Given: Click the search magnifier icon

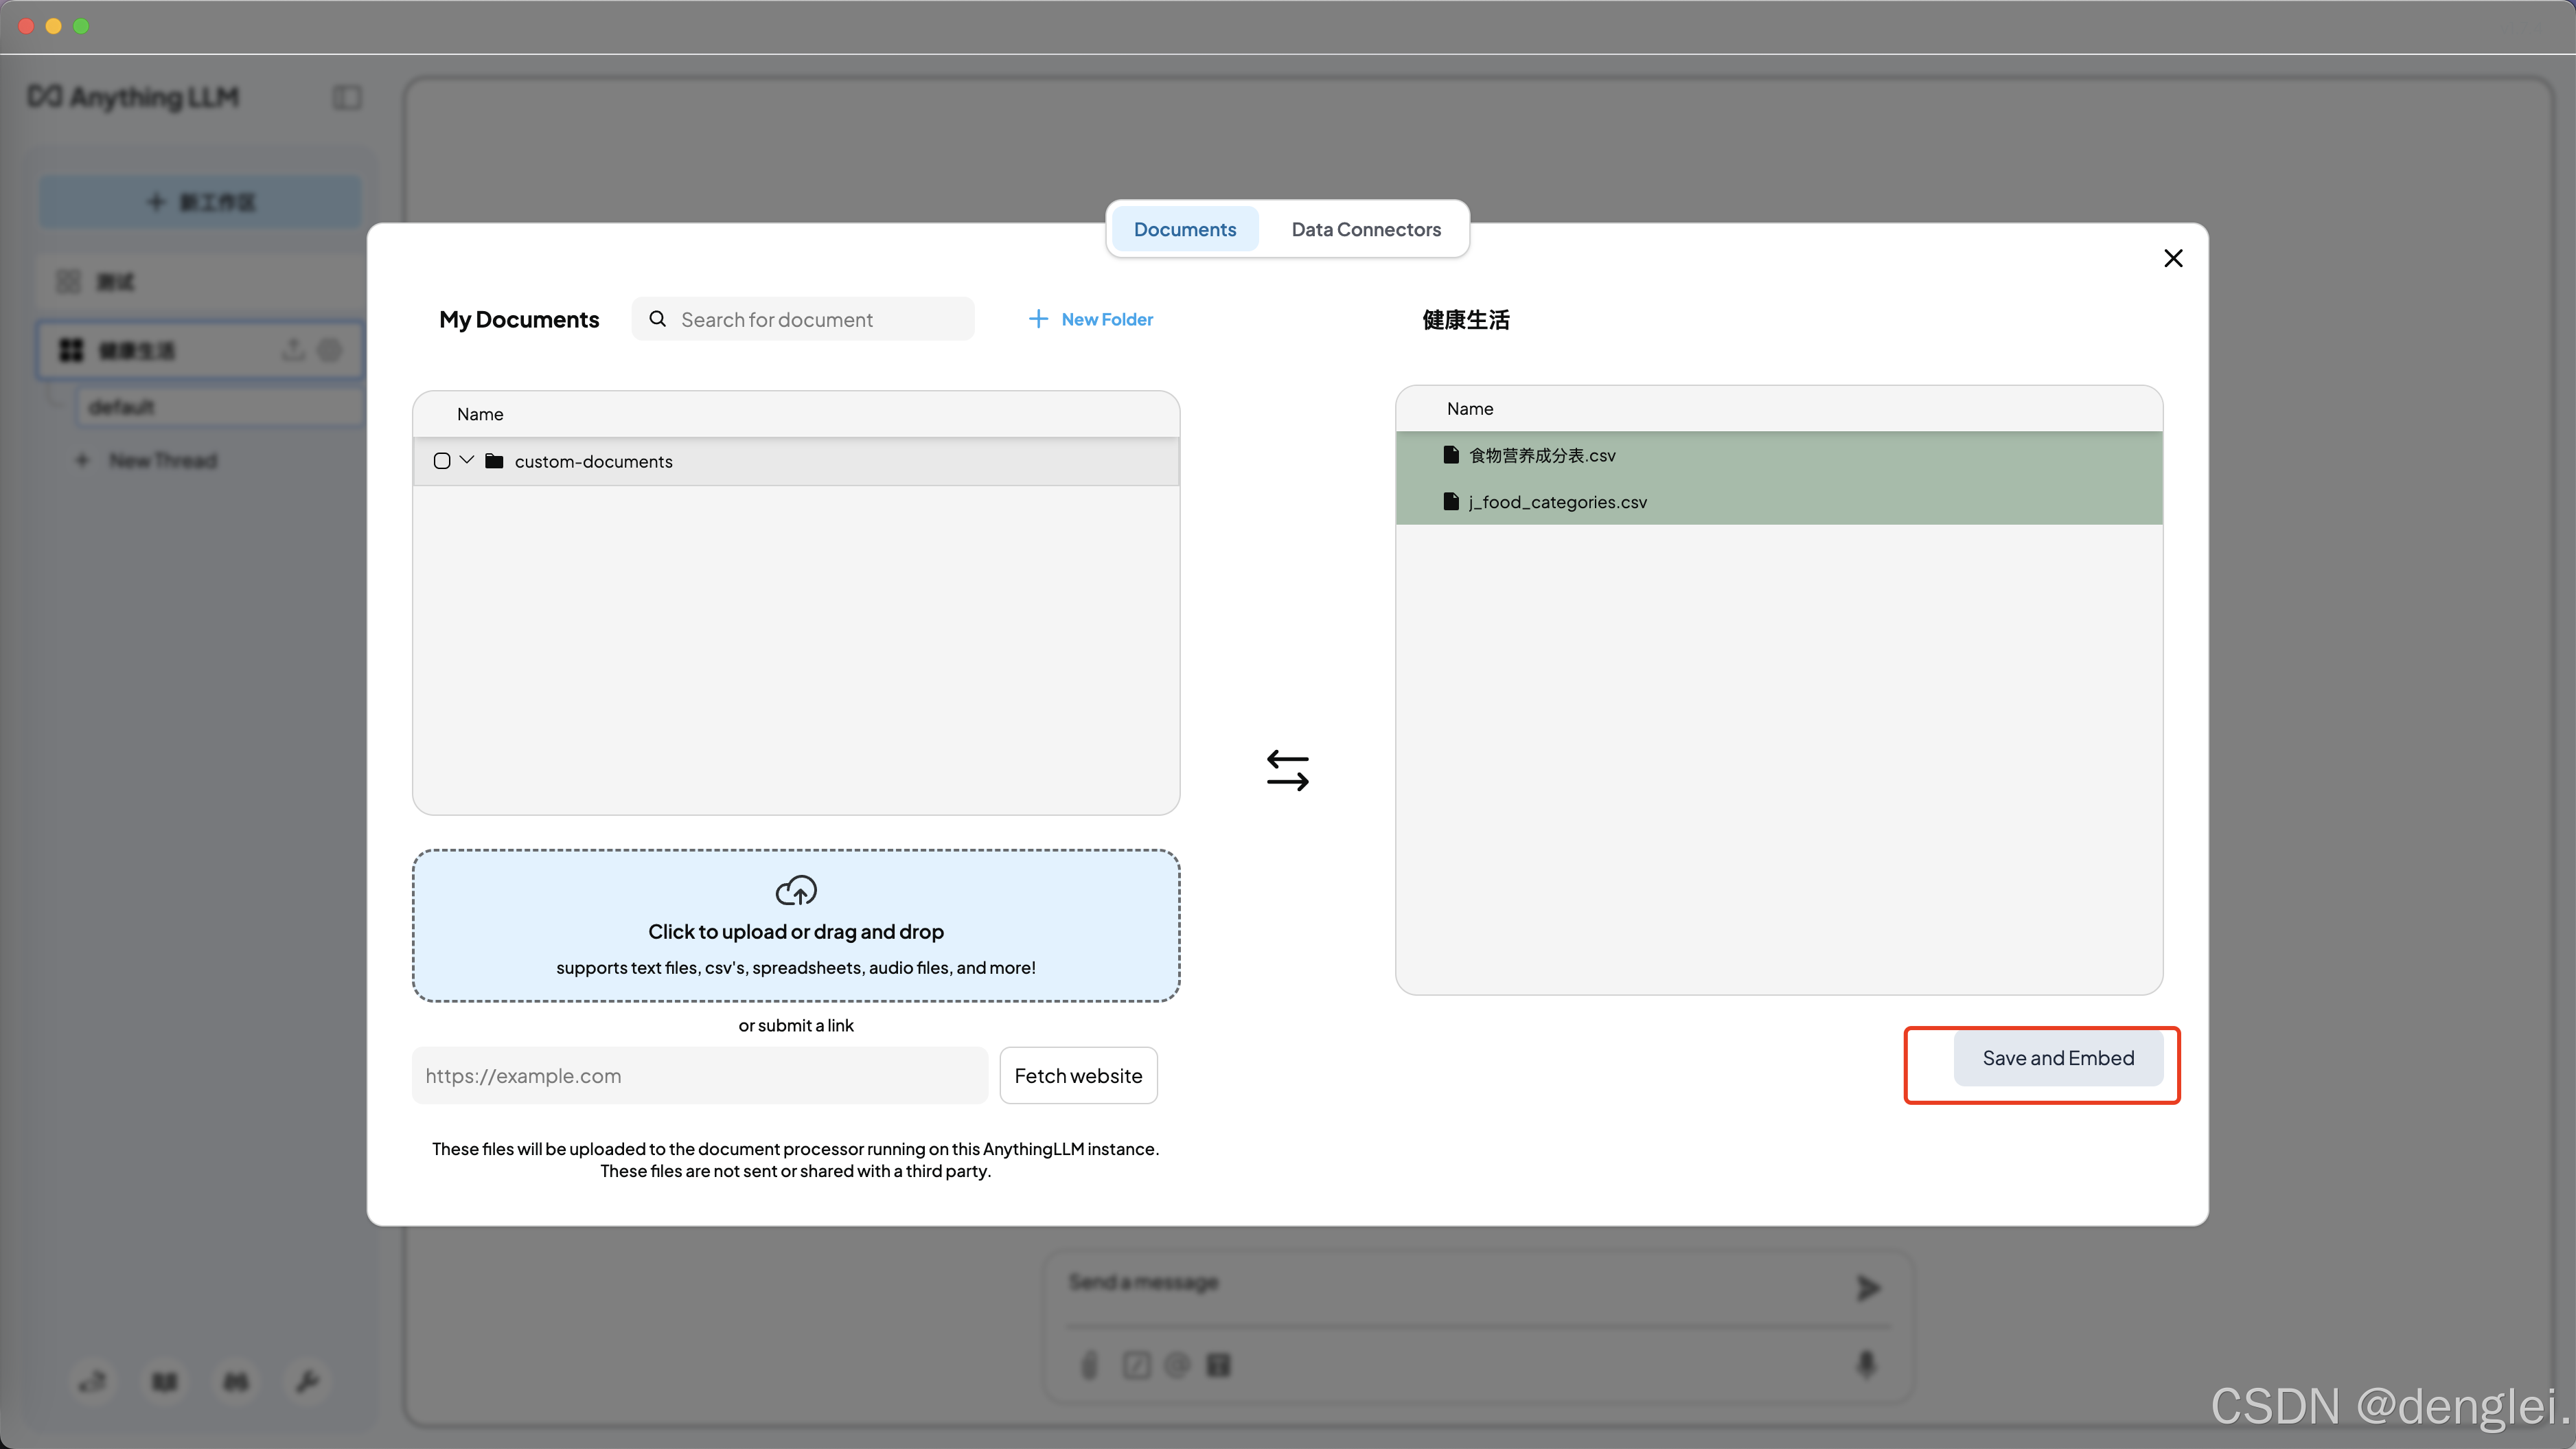Looking at the screenshot, I should 657,319.
